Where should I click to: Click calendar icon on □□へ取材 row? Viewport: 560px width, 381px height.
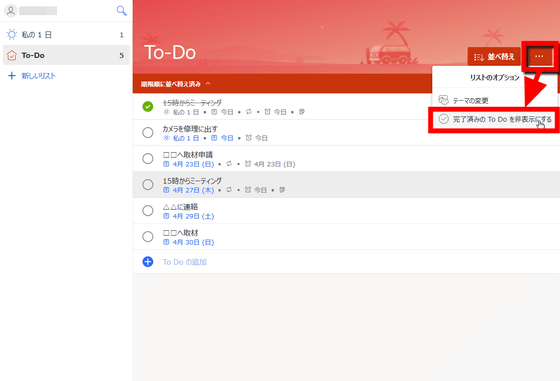click(166, 242)
